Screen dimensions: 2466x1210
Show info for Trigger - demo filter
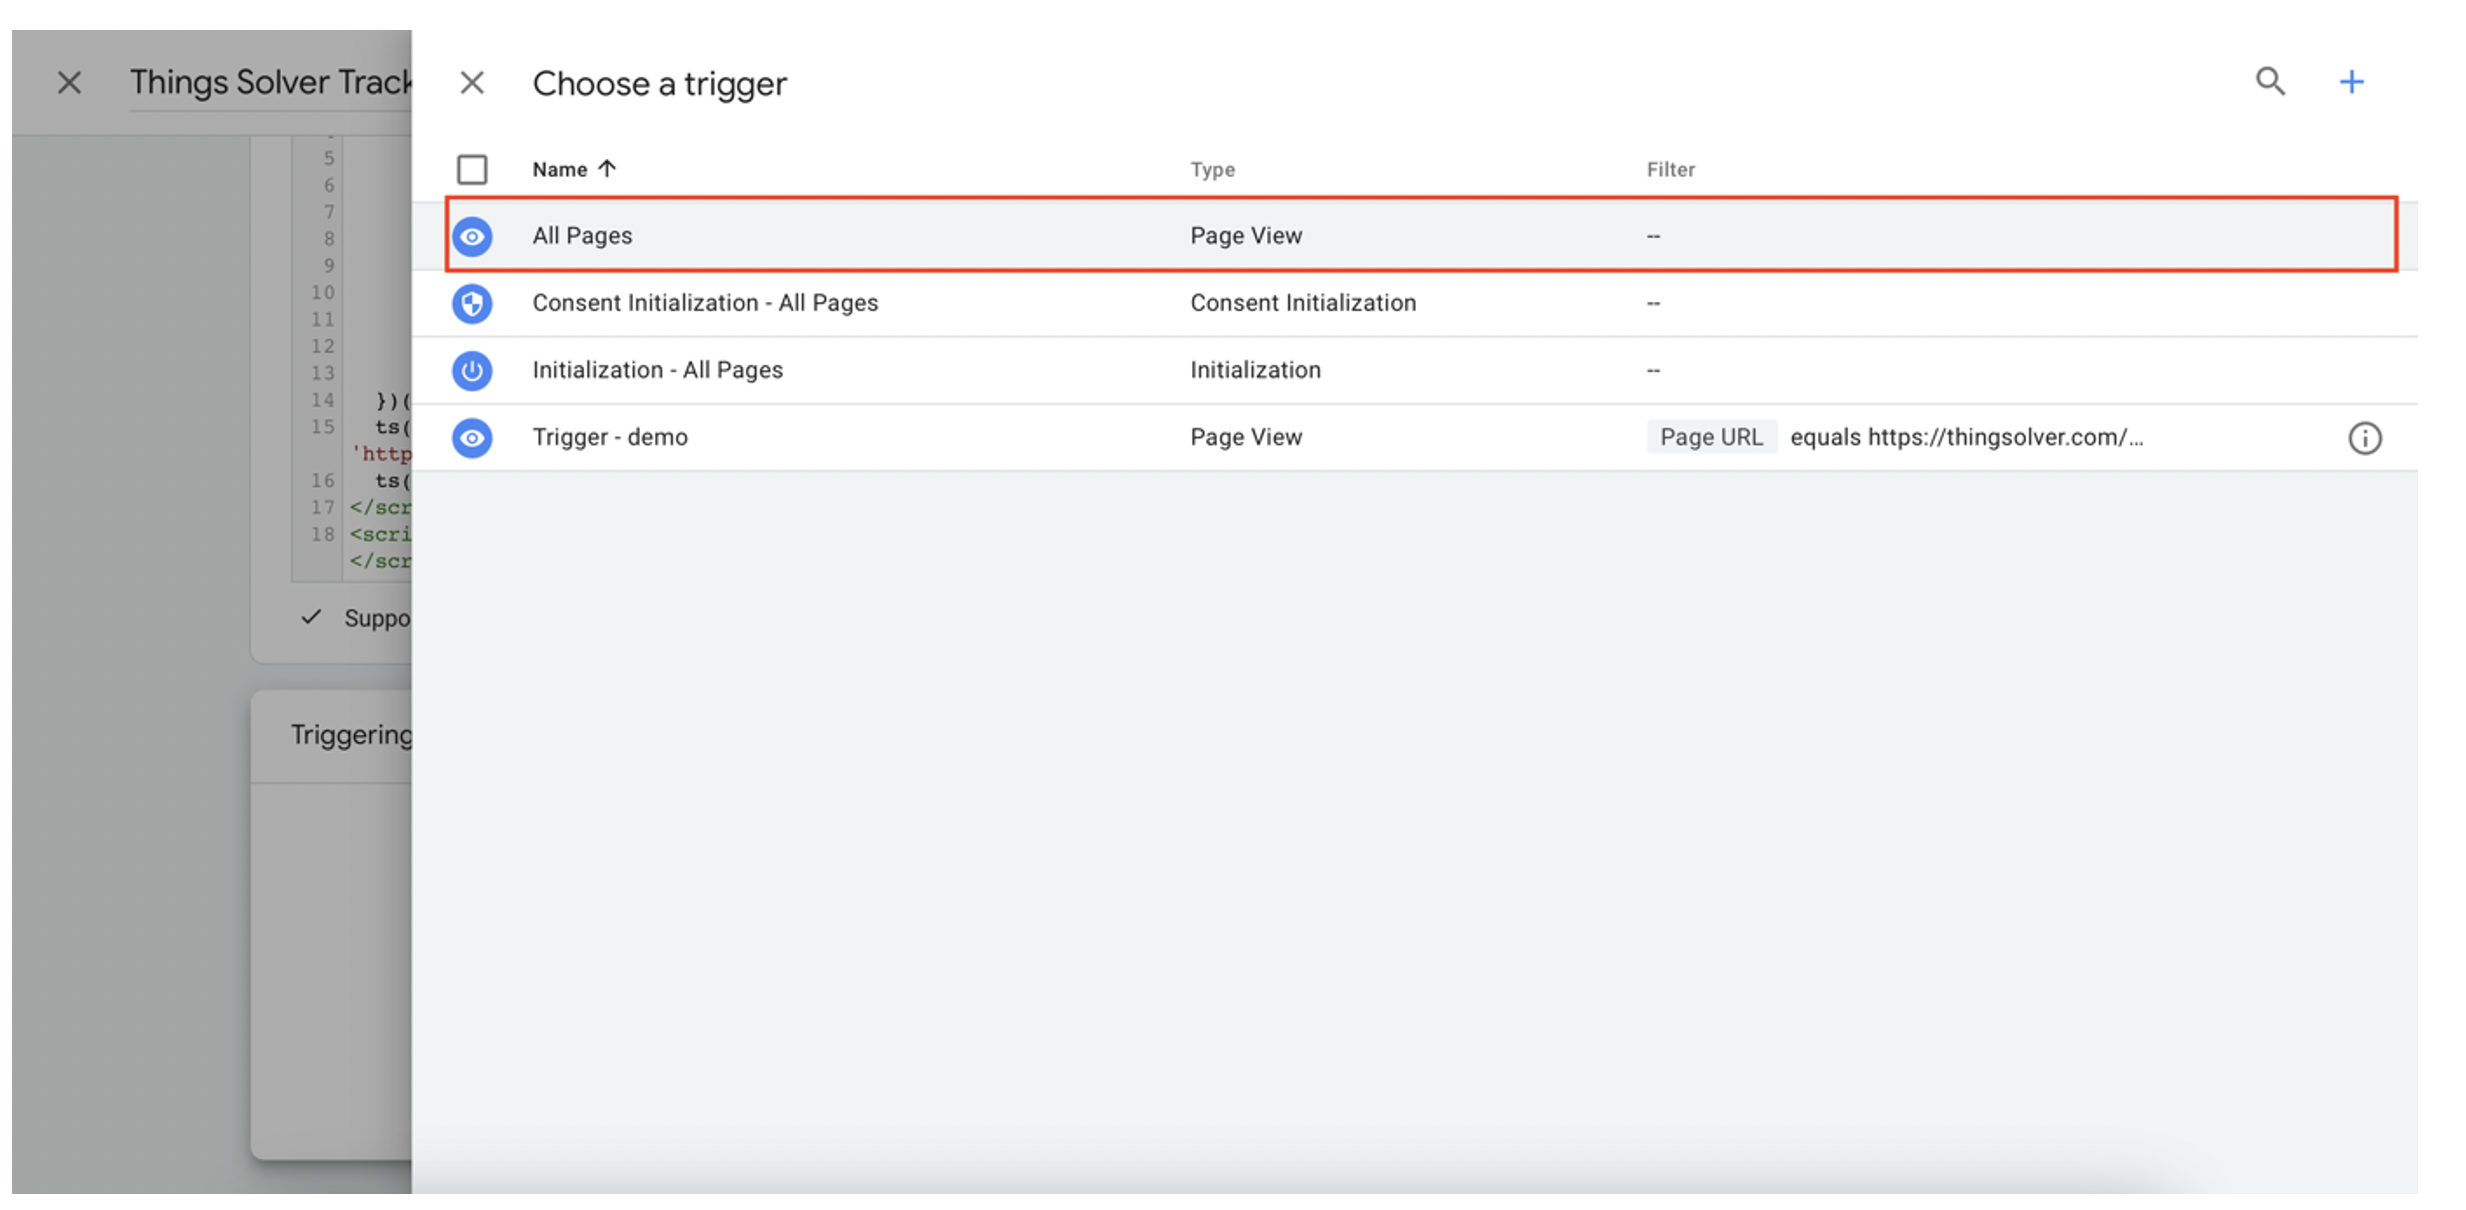[2365, 438]
